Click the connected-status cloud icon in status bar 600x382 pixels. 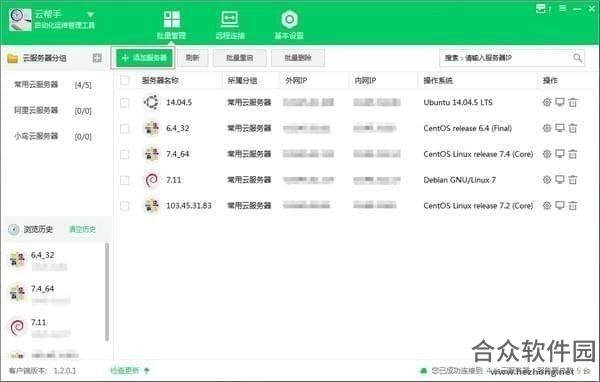pos(424,371)
